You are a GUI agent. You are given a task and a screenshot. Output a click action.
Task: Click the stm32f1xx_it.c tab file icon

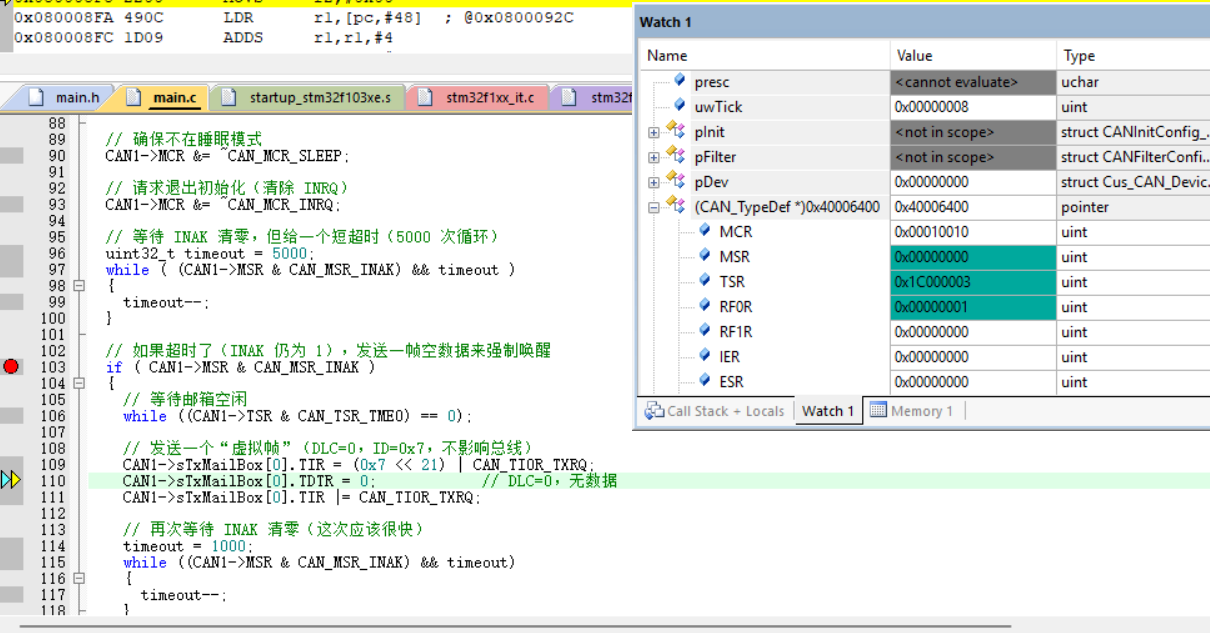coord(426,97)
